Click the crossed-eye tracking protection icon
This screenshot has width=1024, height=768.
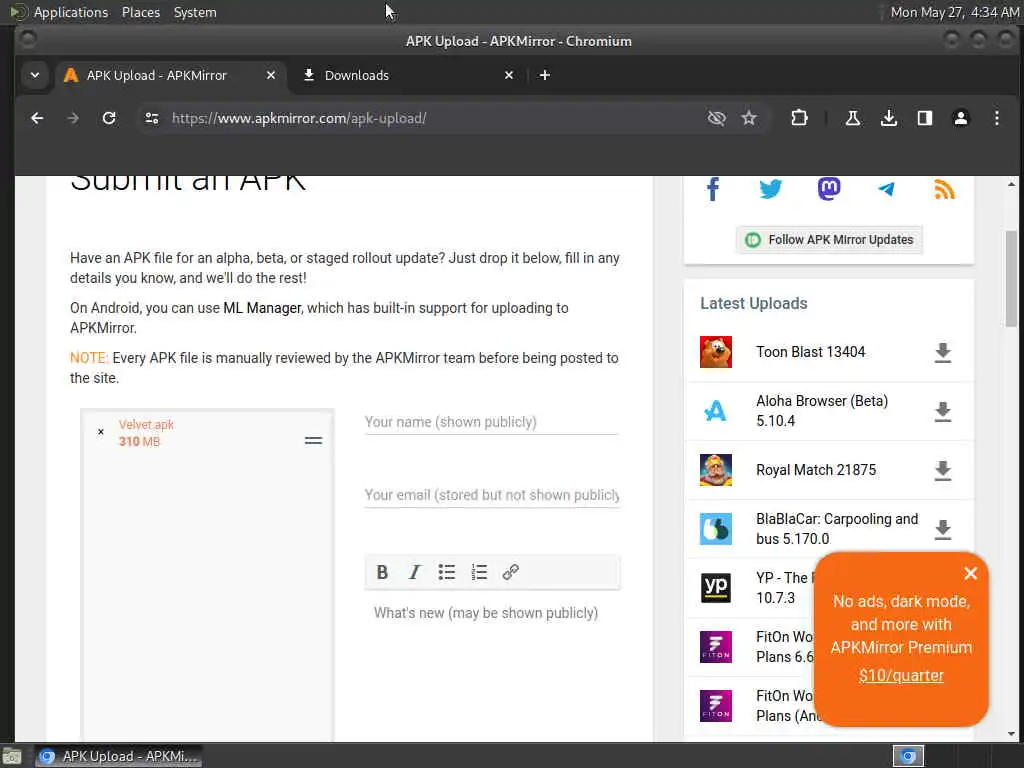coord(716,118)
